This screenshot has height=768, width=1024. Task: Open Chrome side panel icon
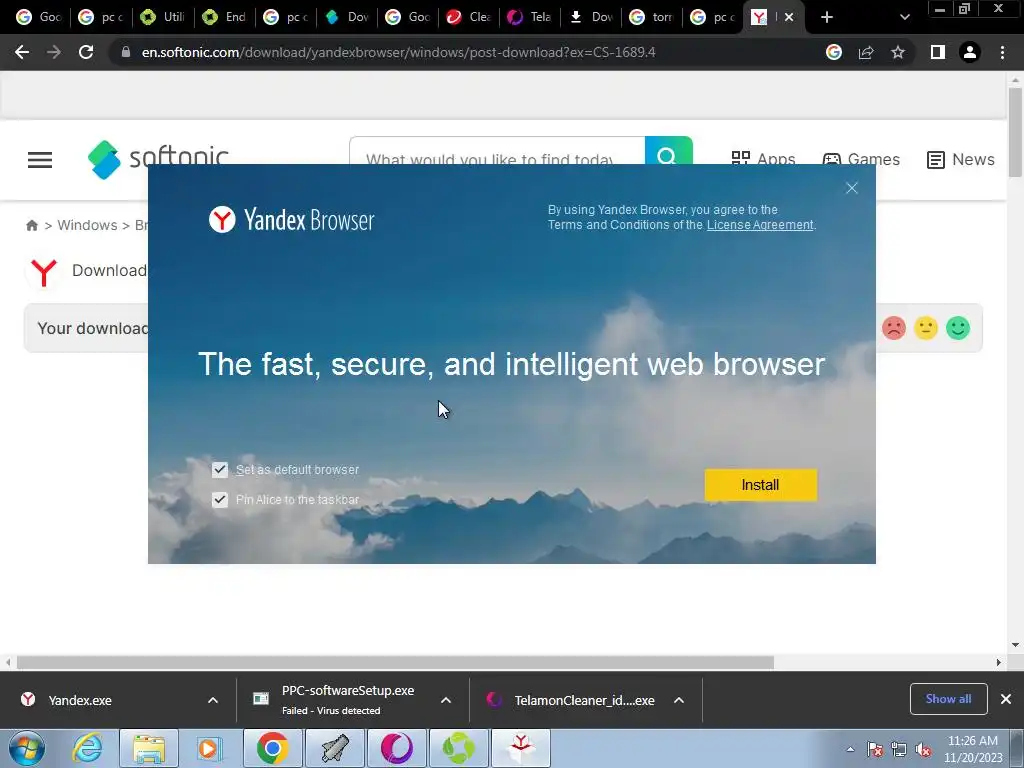pyautogui.click(x=938, y=52)
